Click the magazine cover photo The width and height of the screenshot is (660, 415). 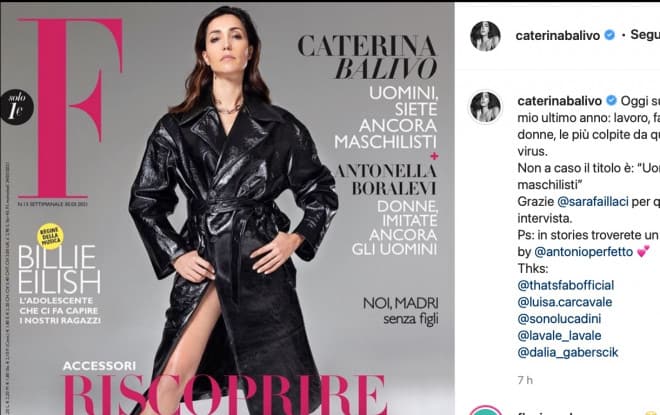227,209
